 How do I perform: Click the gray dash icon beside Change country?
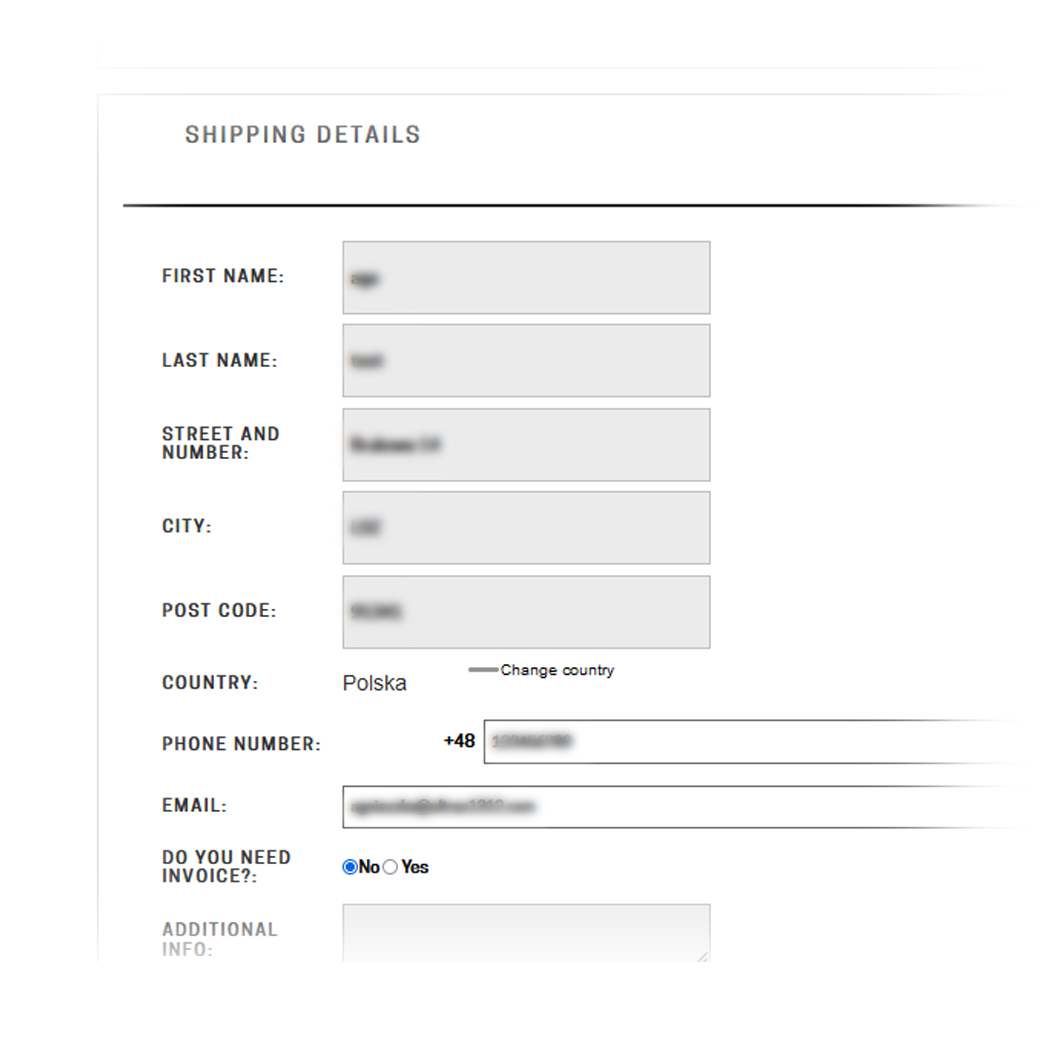(483, 670)
